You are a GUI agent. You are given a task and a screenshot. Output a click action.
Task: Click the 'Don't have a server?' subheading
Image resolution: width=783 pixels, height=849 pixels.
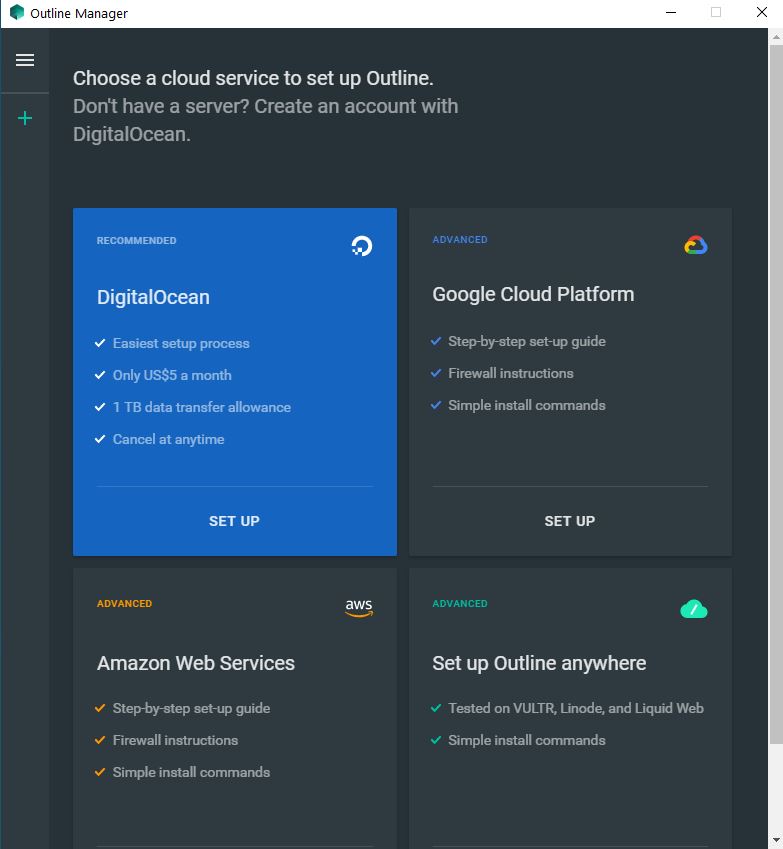(x=266, y=120)
